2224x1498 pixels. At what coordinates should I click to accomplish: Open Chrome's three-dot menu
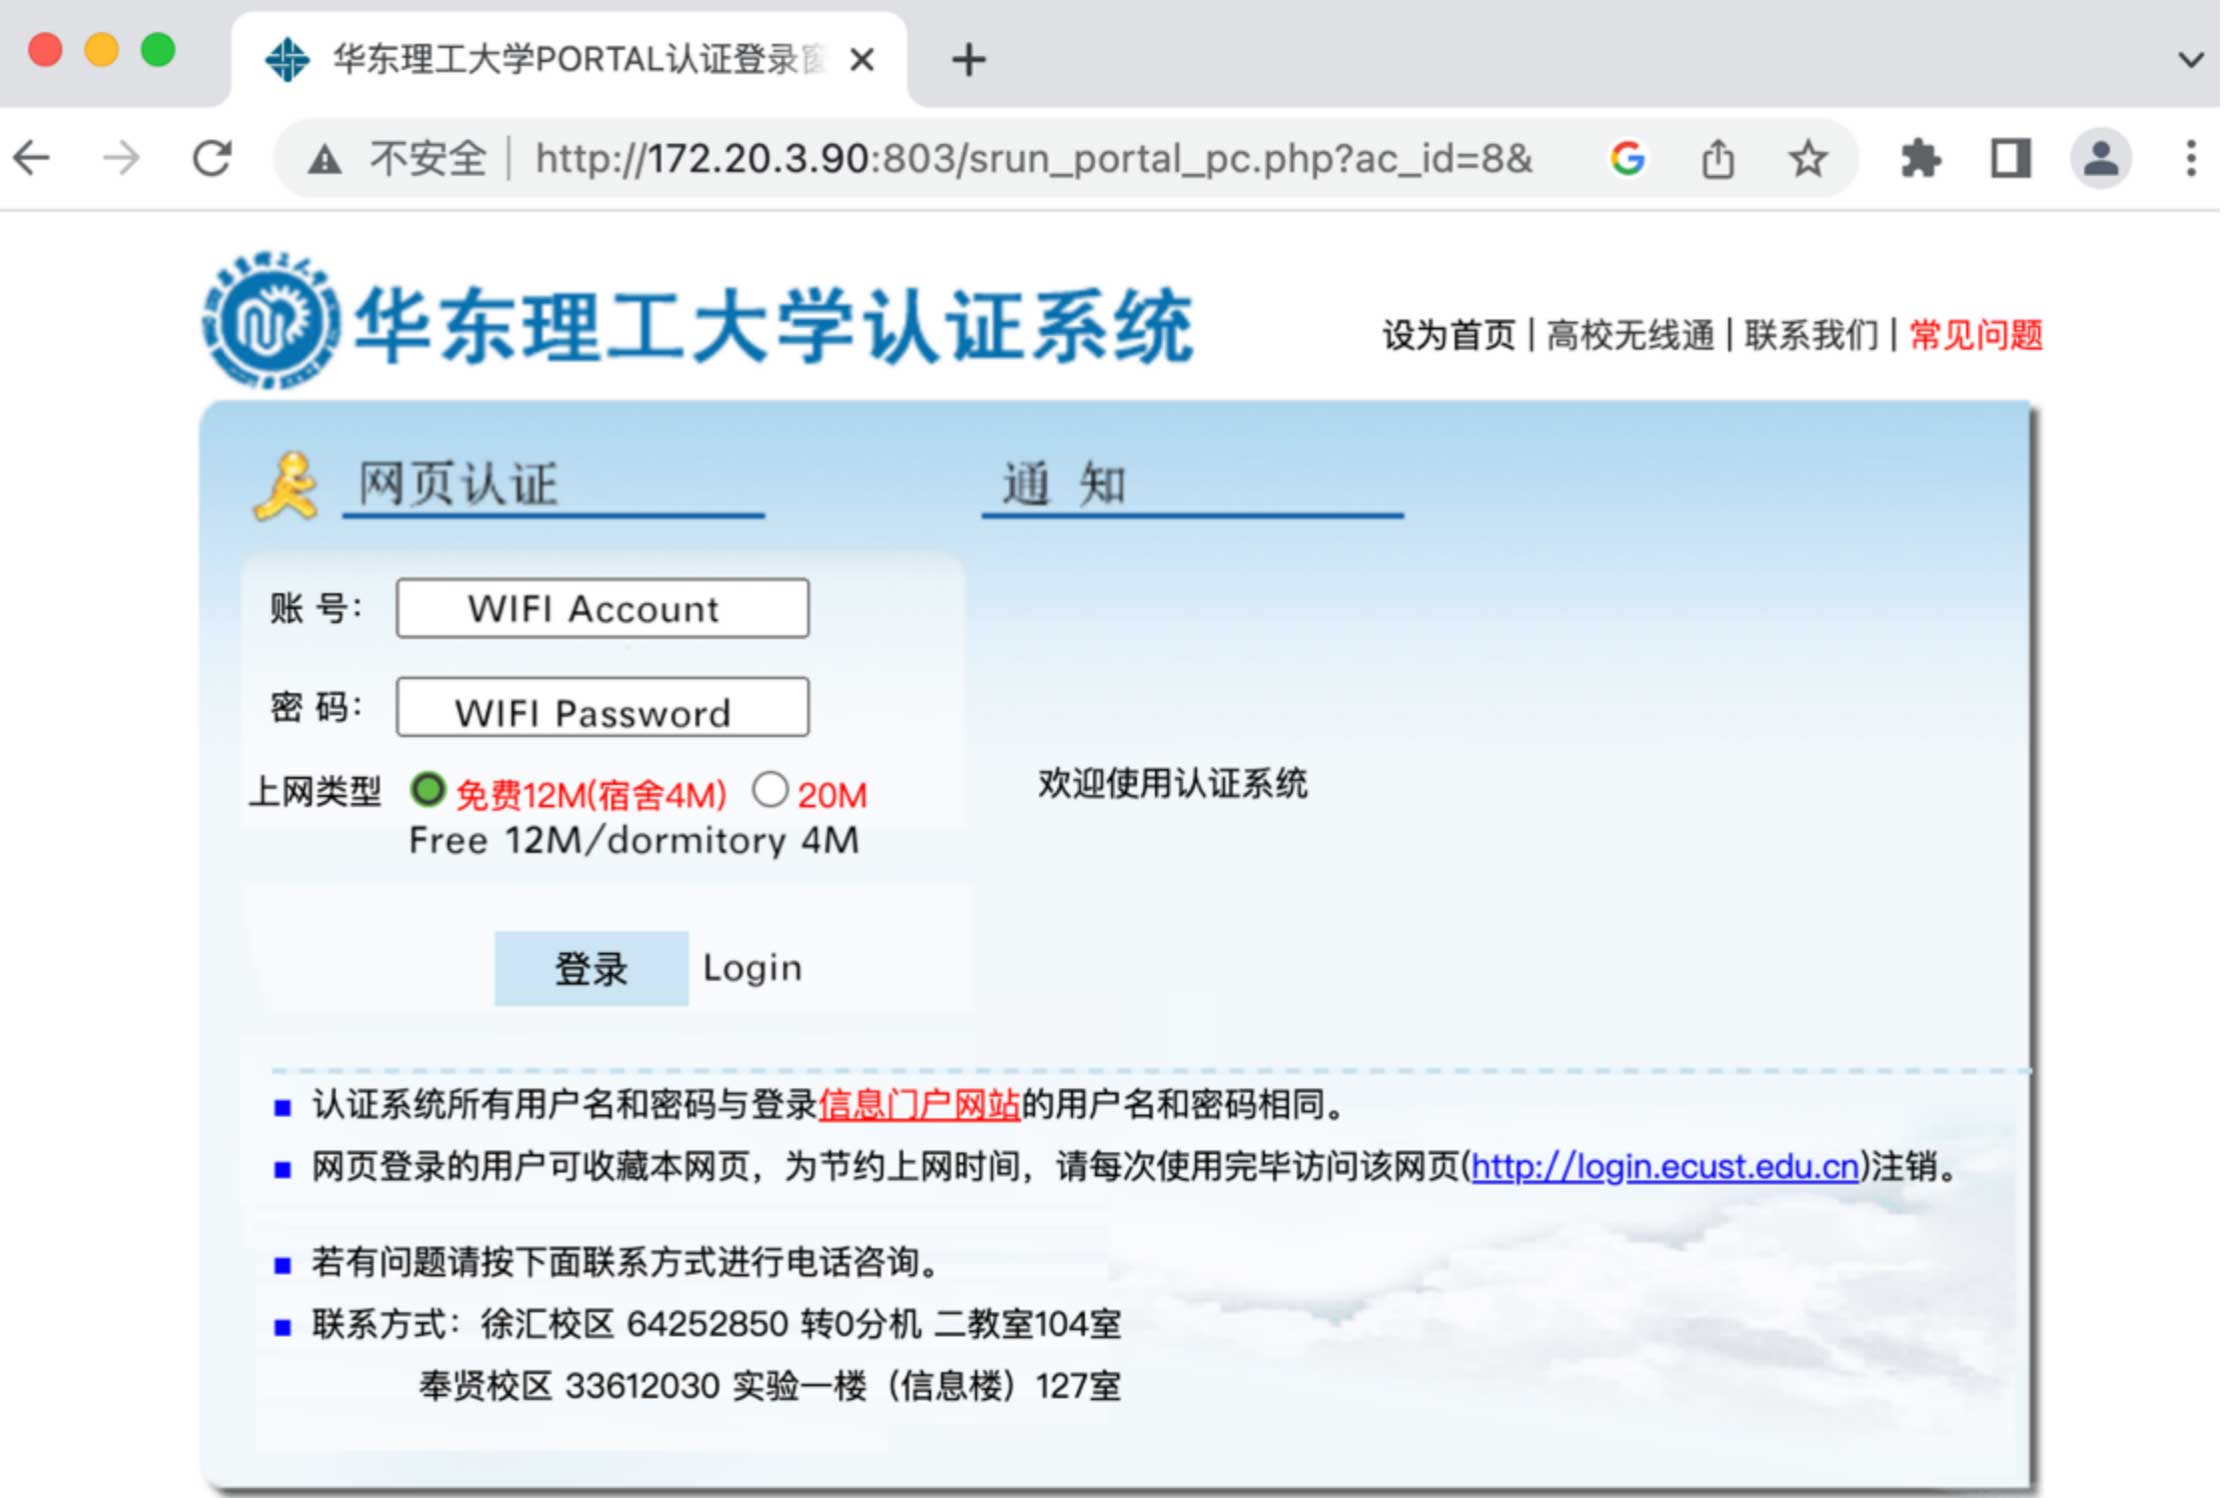point(2190,158)
